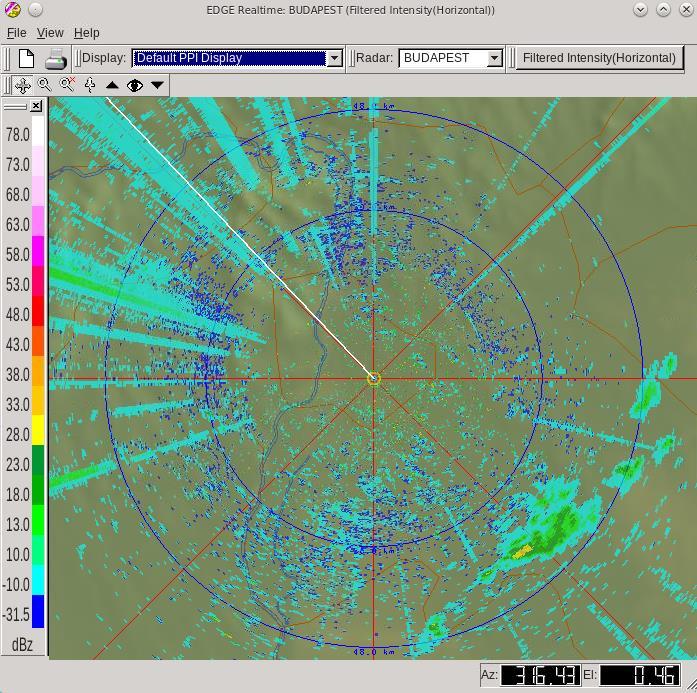Click the title bar roll-up arrow button
The height and width of the screenshot is (693, 697).
[663, 9]
